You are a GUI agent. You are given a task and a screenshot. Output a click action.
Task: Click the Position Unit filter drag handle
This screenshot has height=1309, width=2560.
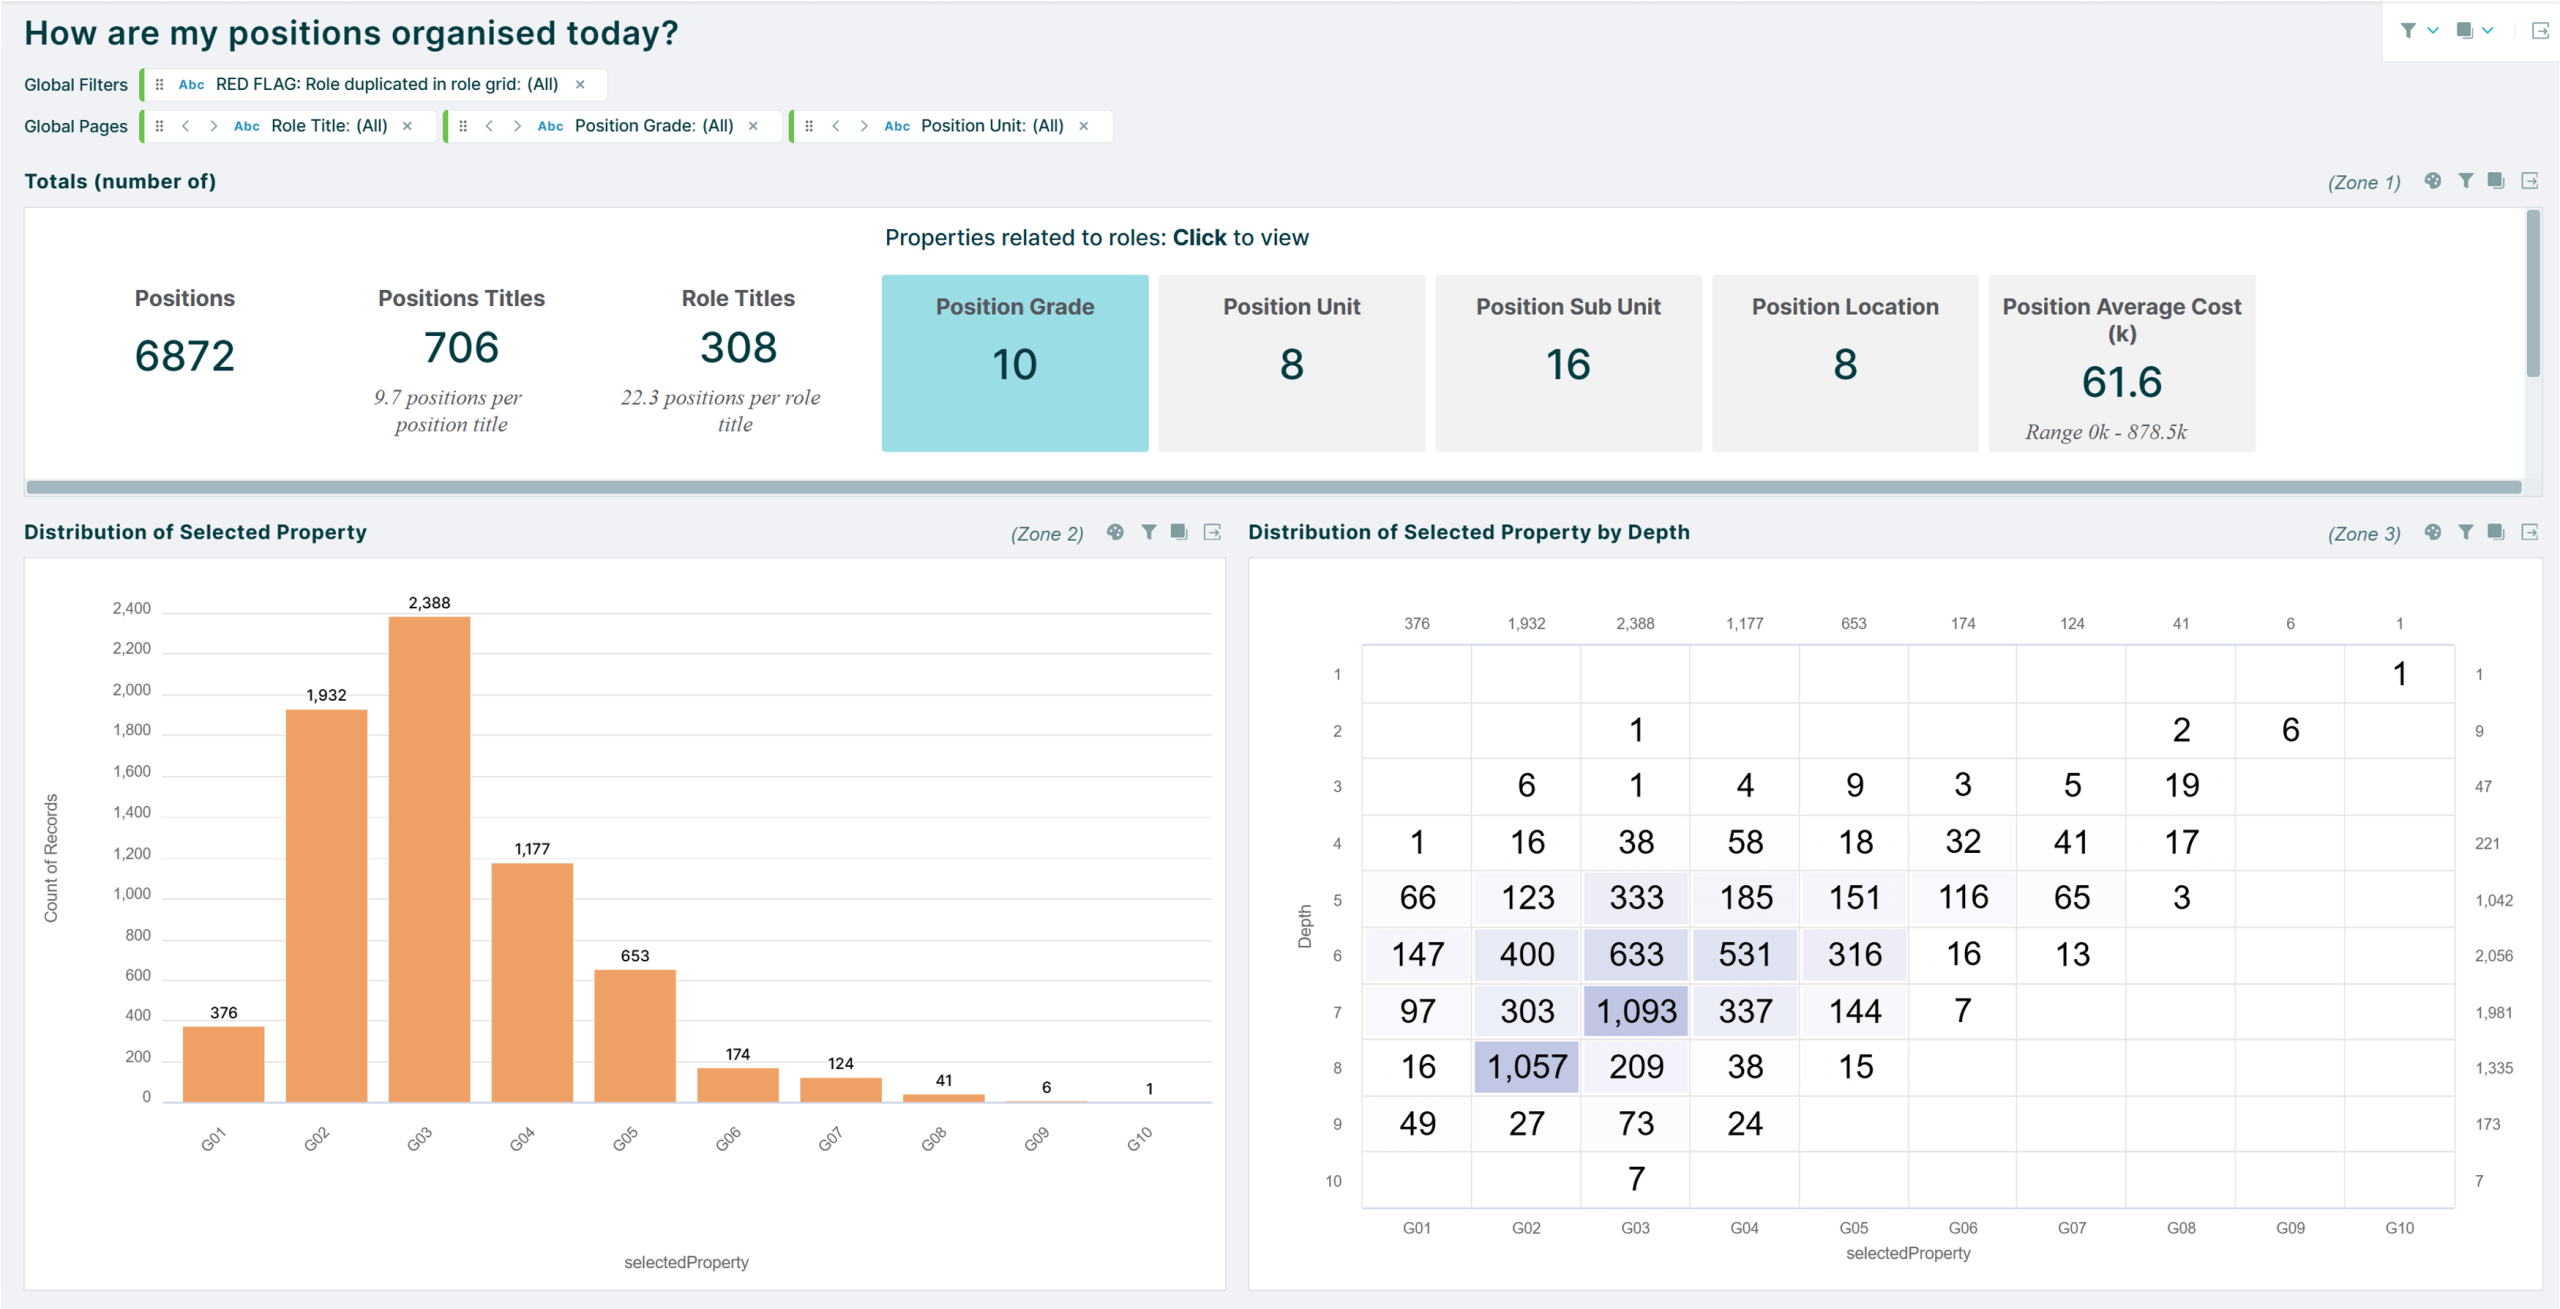[809, 126]
